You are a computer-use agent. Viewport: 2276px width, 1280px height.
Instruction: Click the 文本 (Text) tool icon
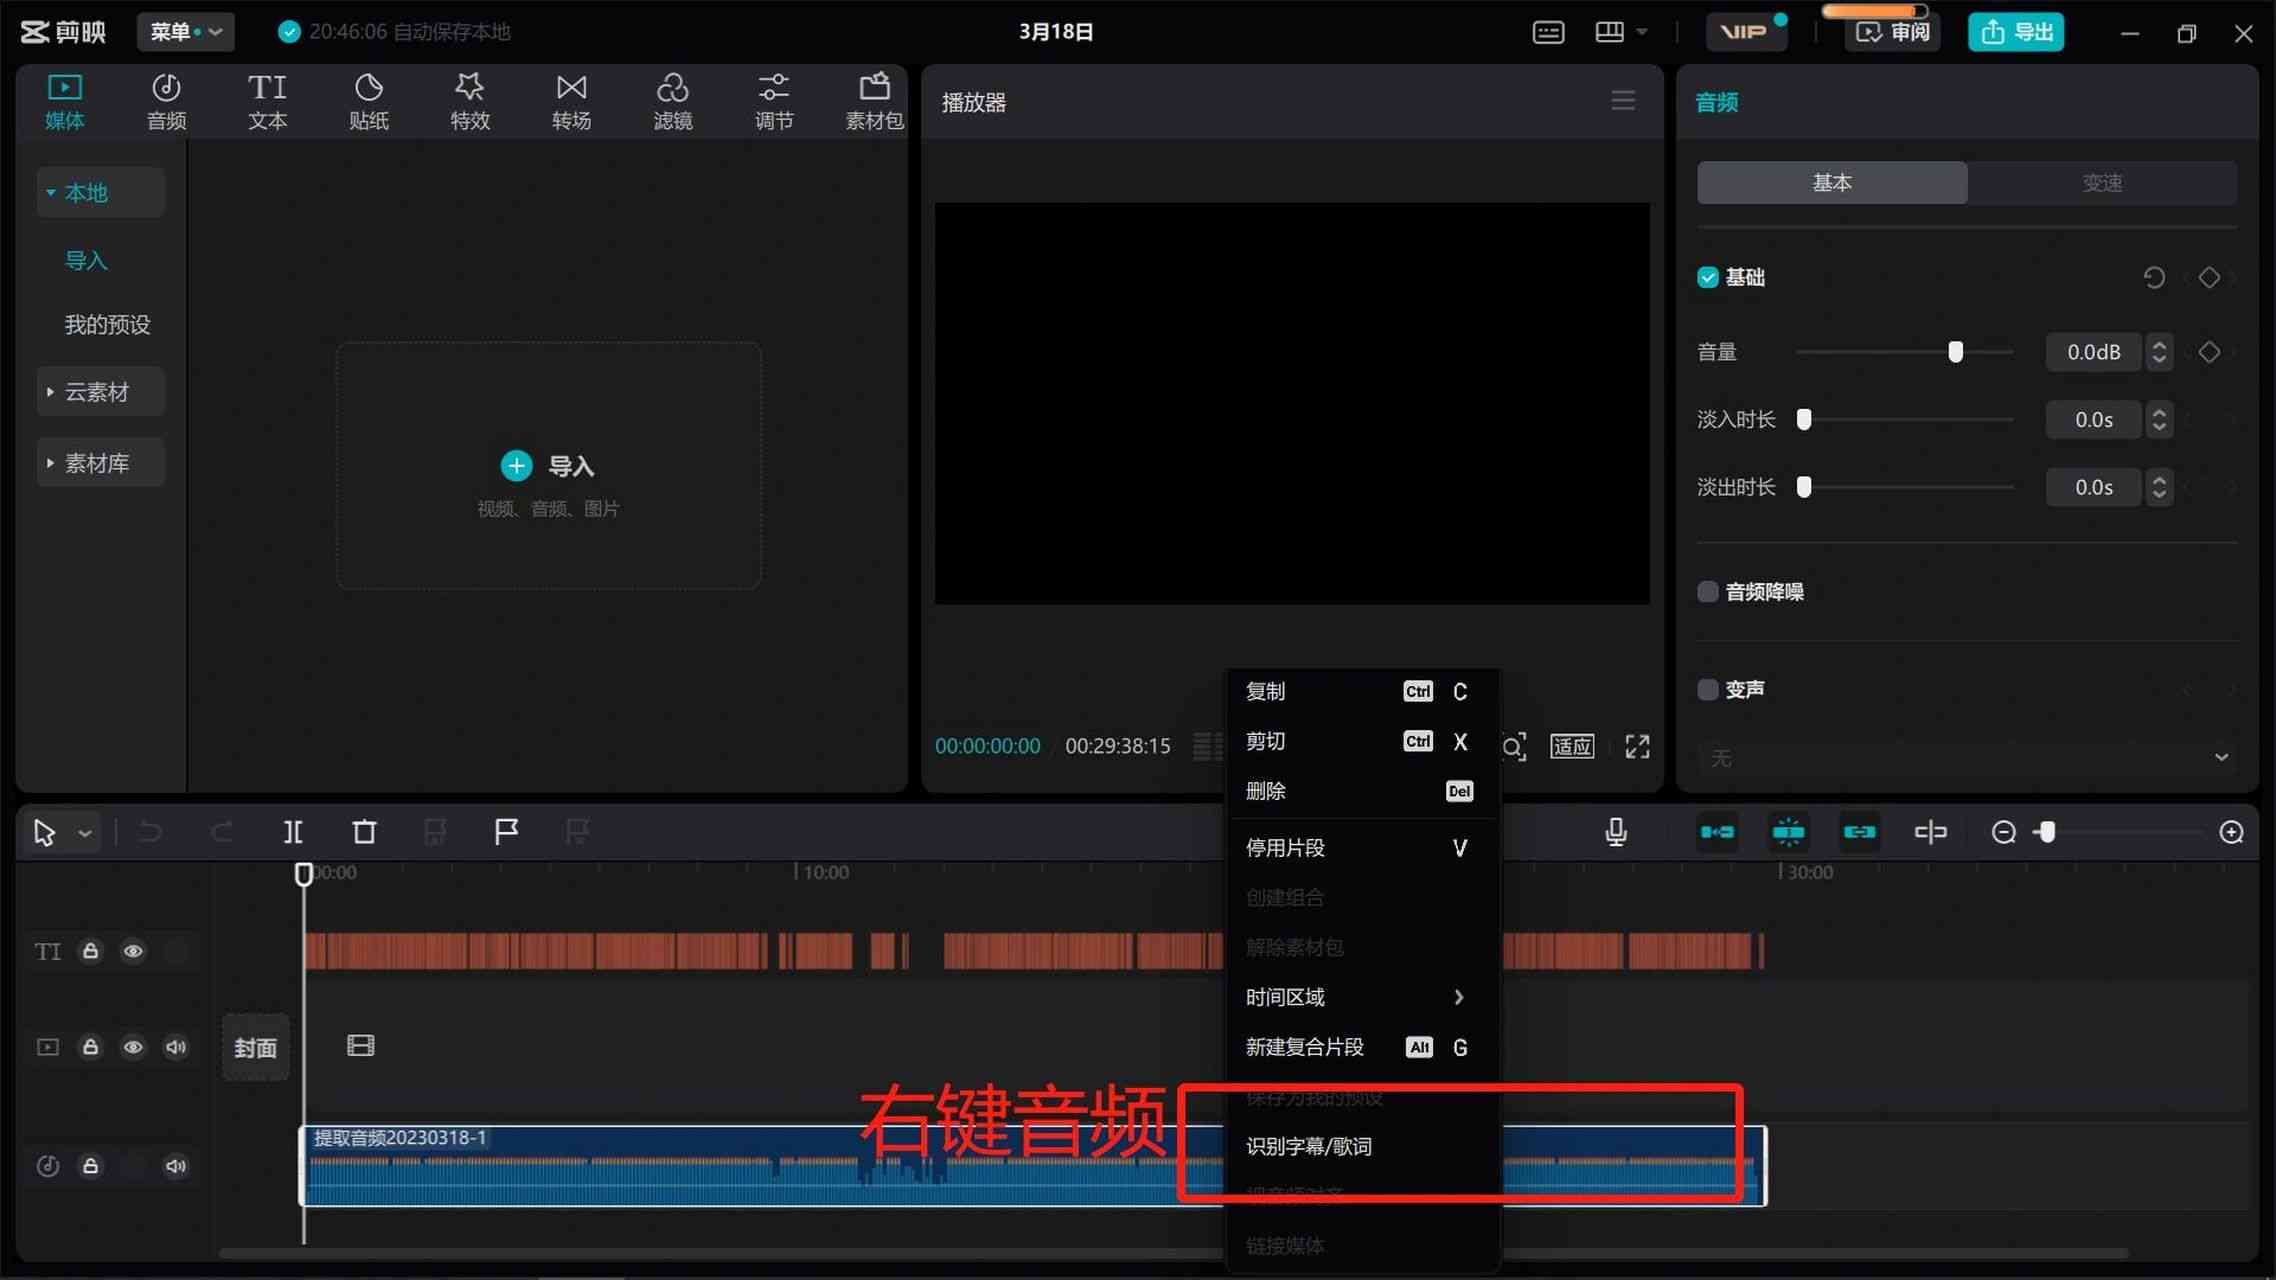click(266, 98)
